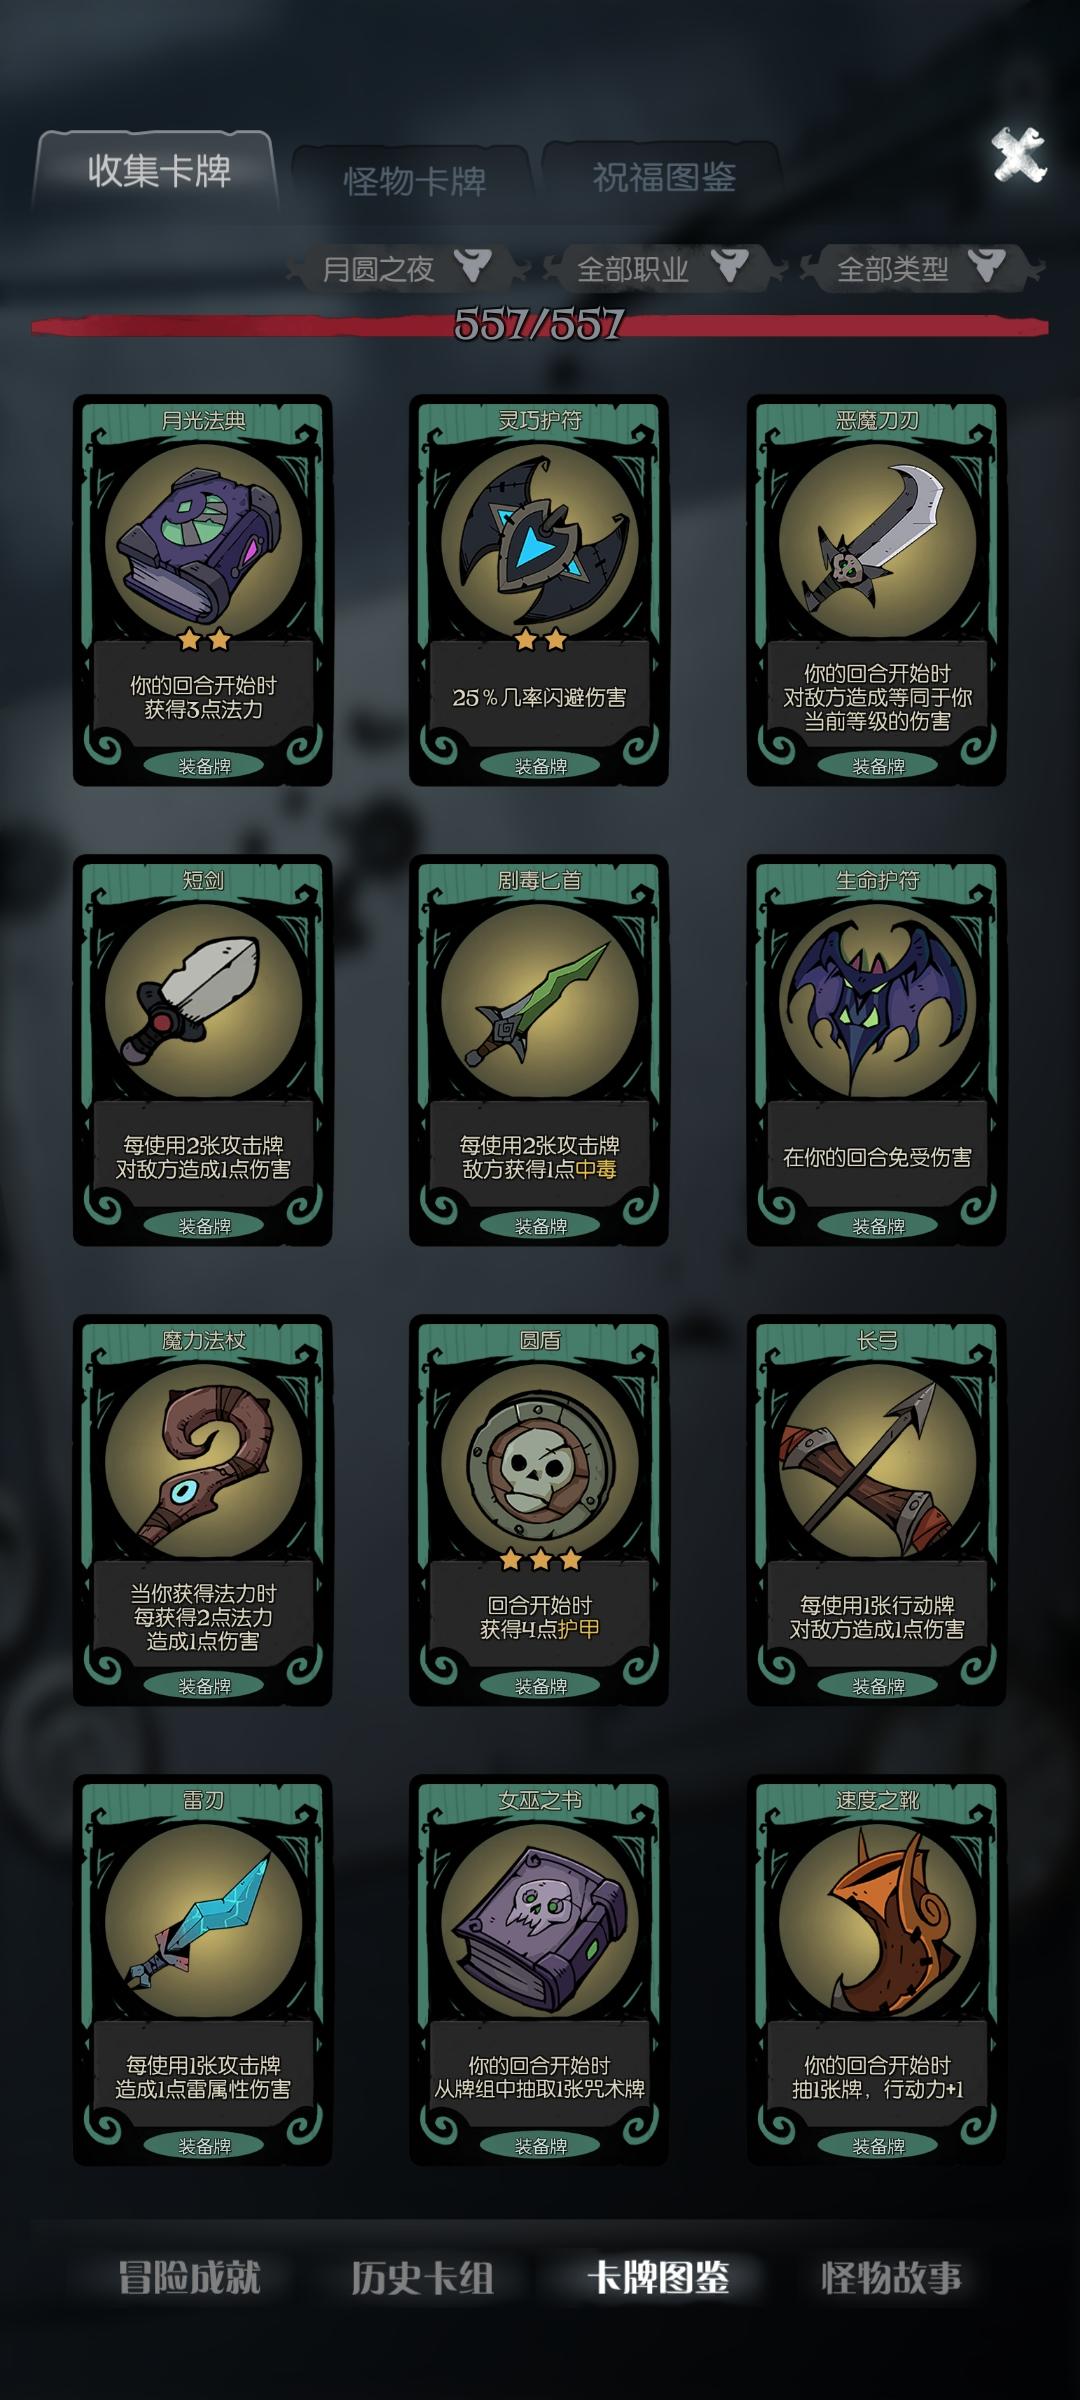Screen dimensions: 1080x2400
Task: Tap the 圆盾 skull shield icon
Action: click(x=540, y=1462)
